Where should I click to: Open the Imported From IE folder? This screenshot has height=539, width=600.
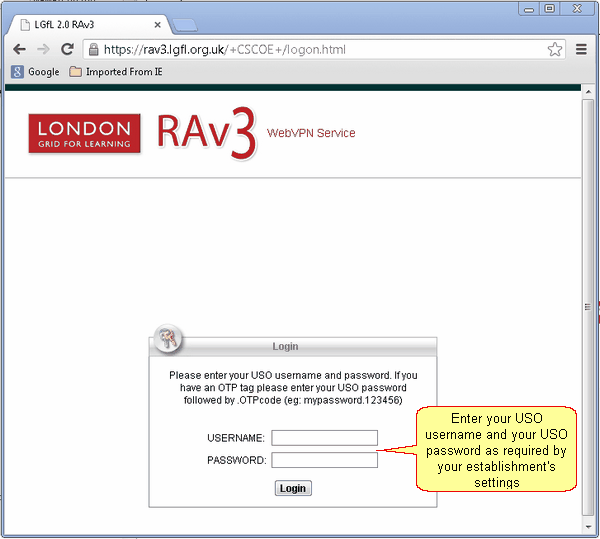coord(116,72)
